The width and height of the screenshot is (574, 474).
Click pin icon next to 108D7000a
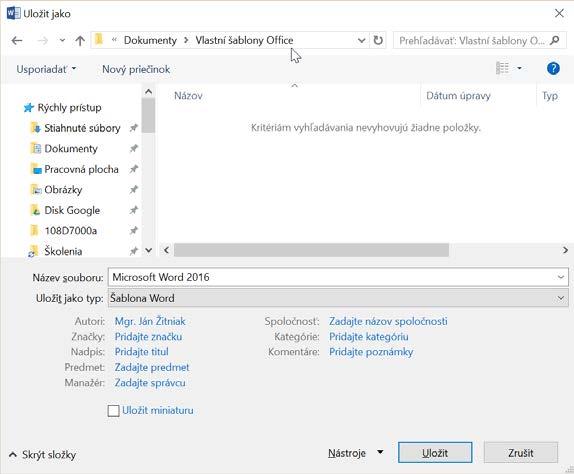(134, 230)
